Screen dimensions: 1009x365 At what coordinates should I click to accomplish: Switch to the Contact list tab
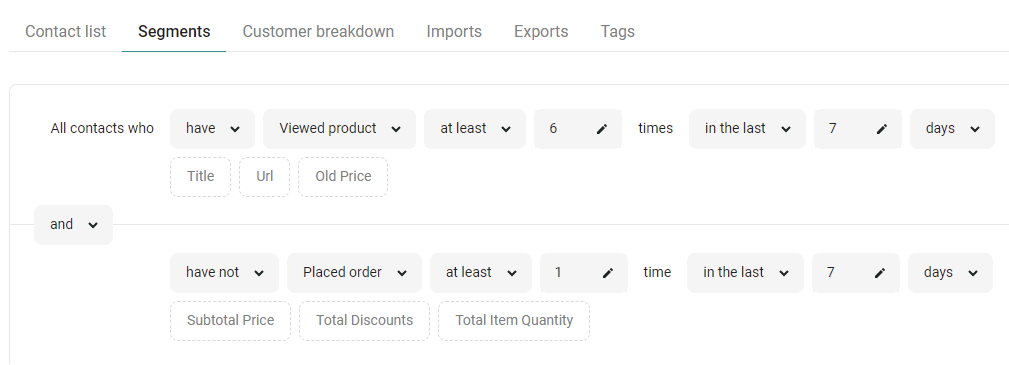tap(66, 32)
